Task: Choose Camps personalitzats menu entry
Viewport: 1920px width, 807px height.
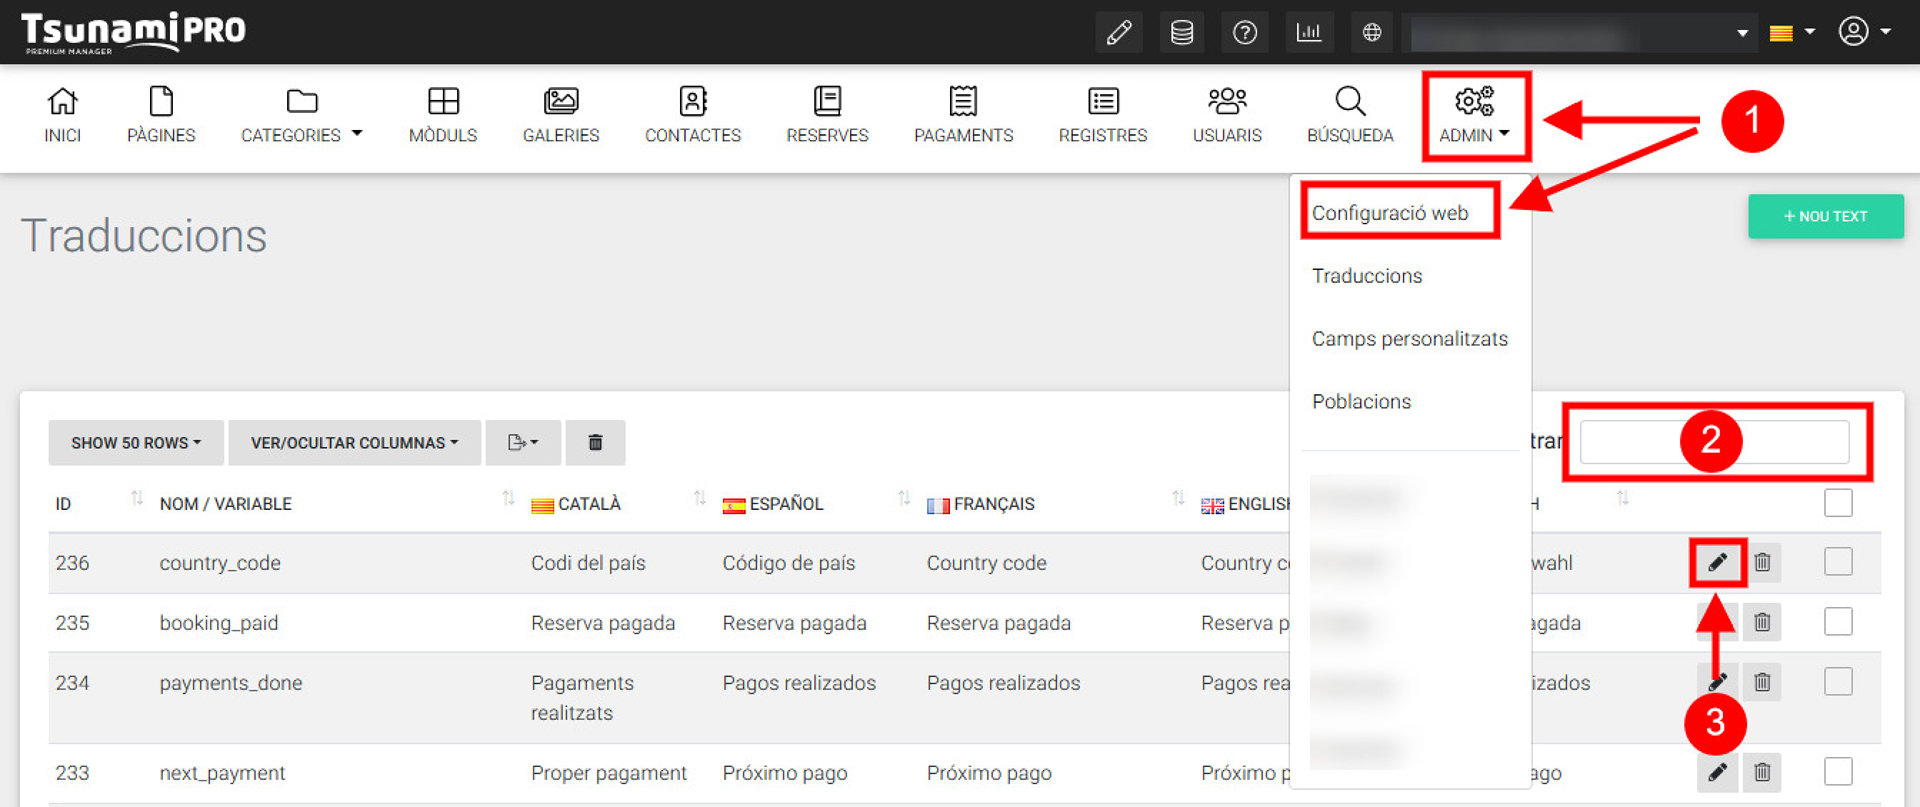Action: click(1409, 339)
